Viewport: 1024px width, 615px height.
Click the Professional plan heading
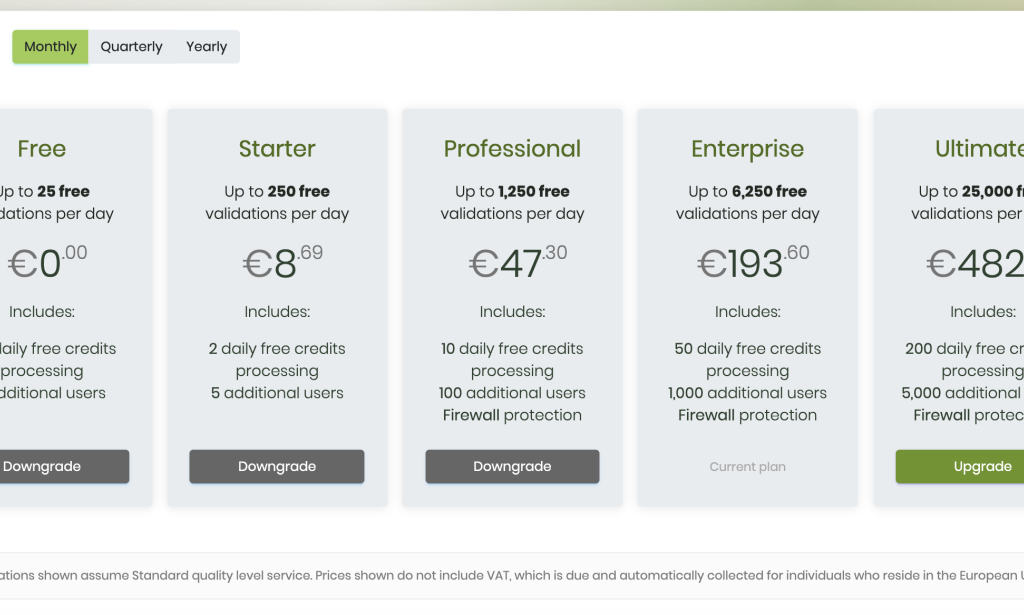tap(512, 148)
